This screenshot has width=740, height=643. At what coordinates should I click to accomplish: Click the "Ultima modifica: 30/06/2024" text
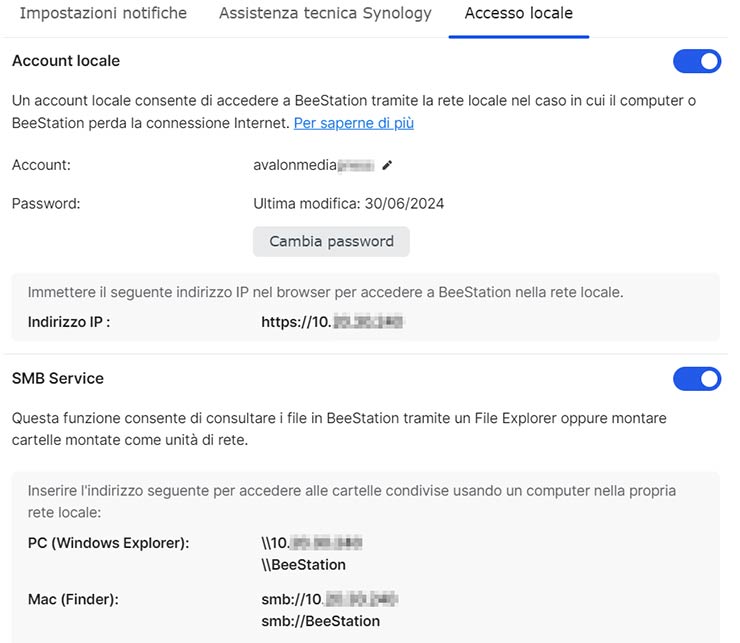[x=348, y=203]
